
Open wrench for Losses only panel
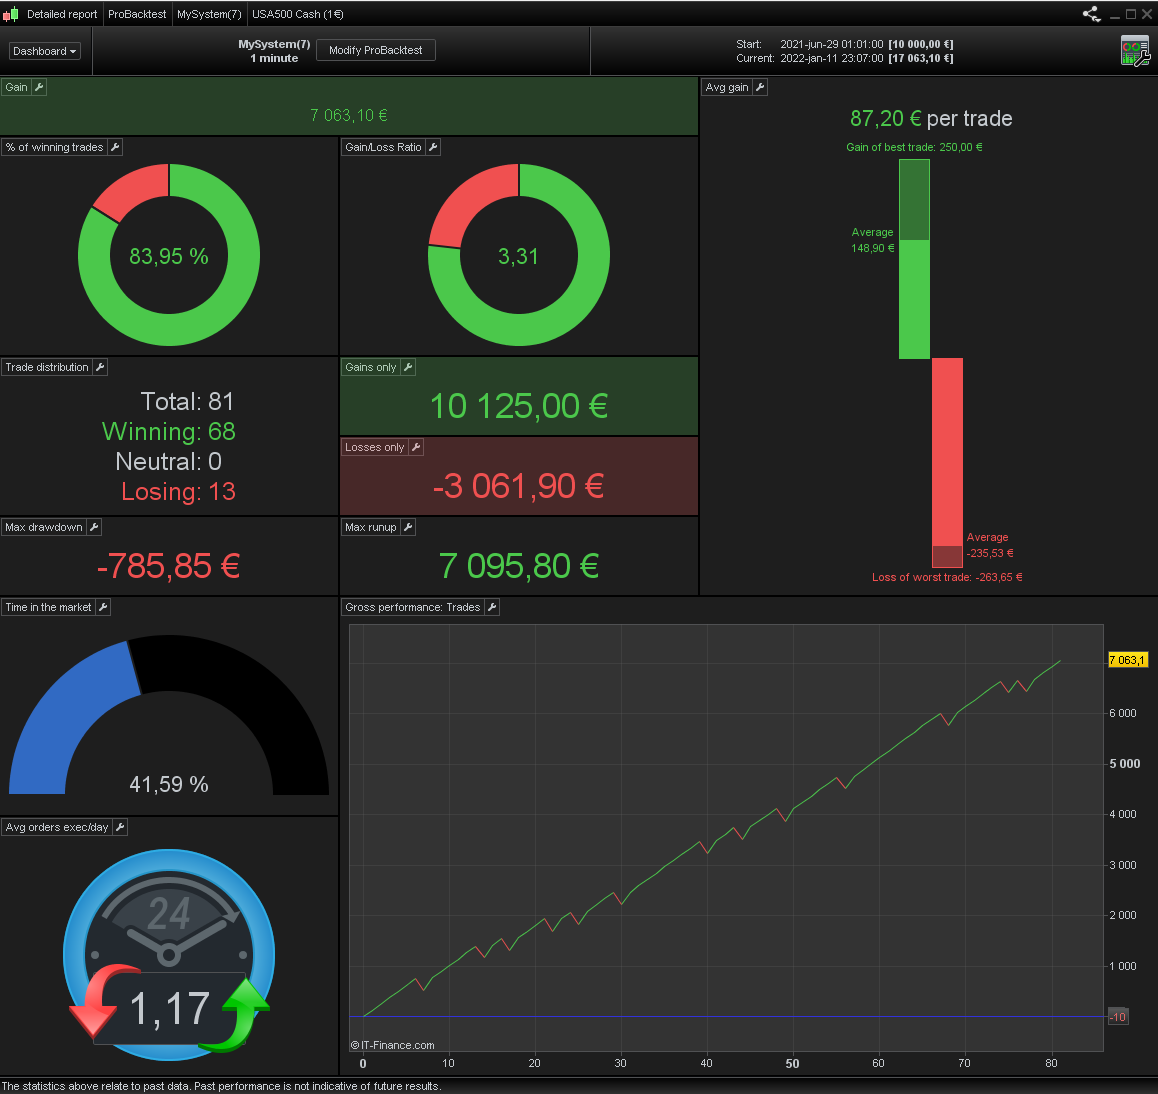pyautogui.click(x=416, y=447)
